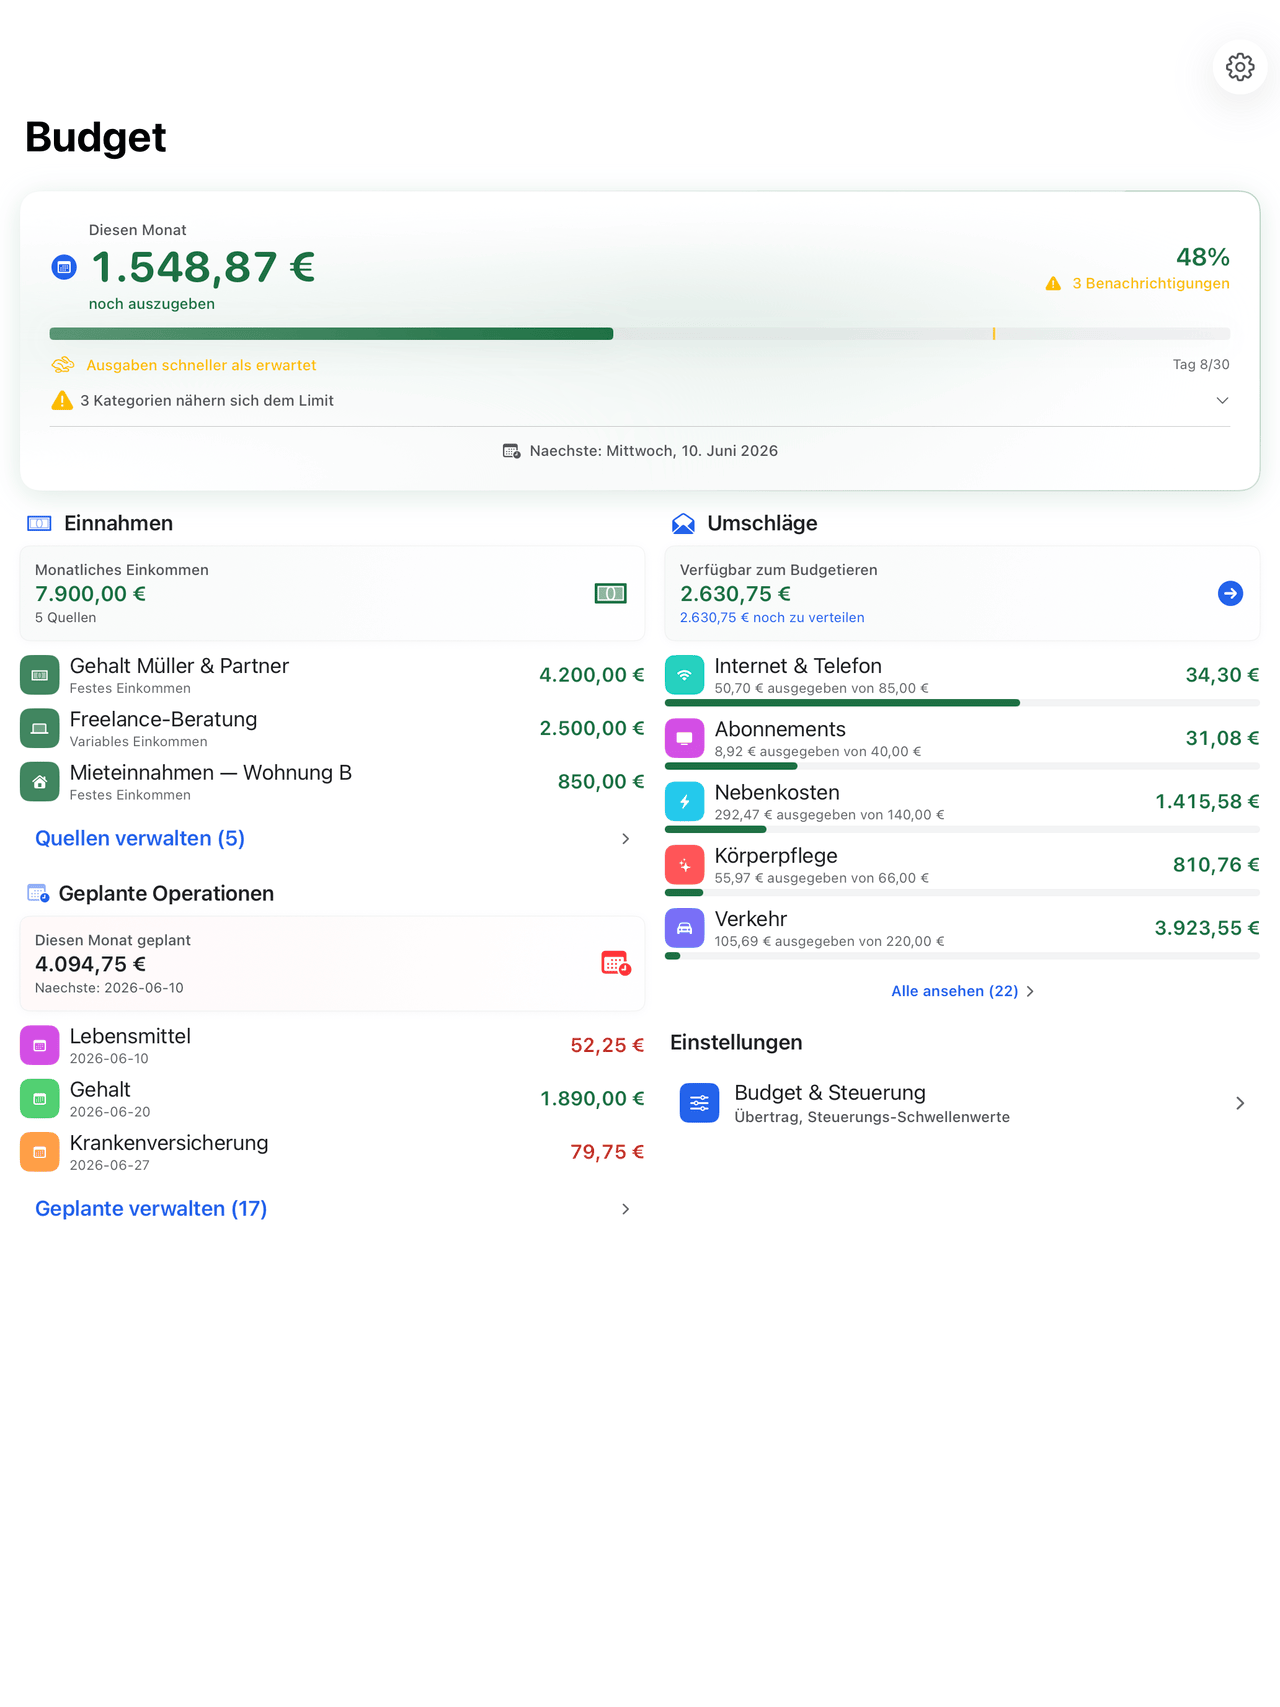Click the purple Lebensmittel icon

pos(40,1045)
